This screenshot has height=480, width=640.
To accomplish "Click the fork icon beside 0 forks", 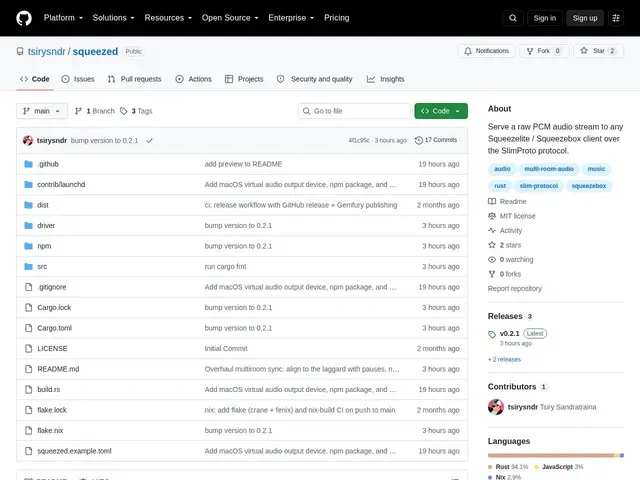I will 492,274.
